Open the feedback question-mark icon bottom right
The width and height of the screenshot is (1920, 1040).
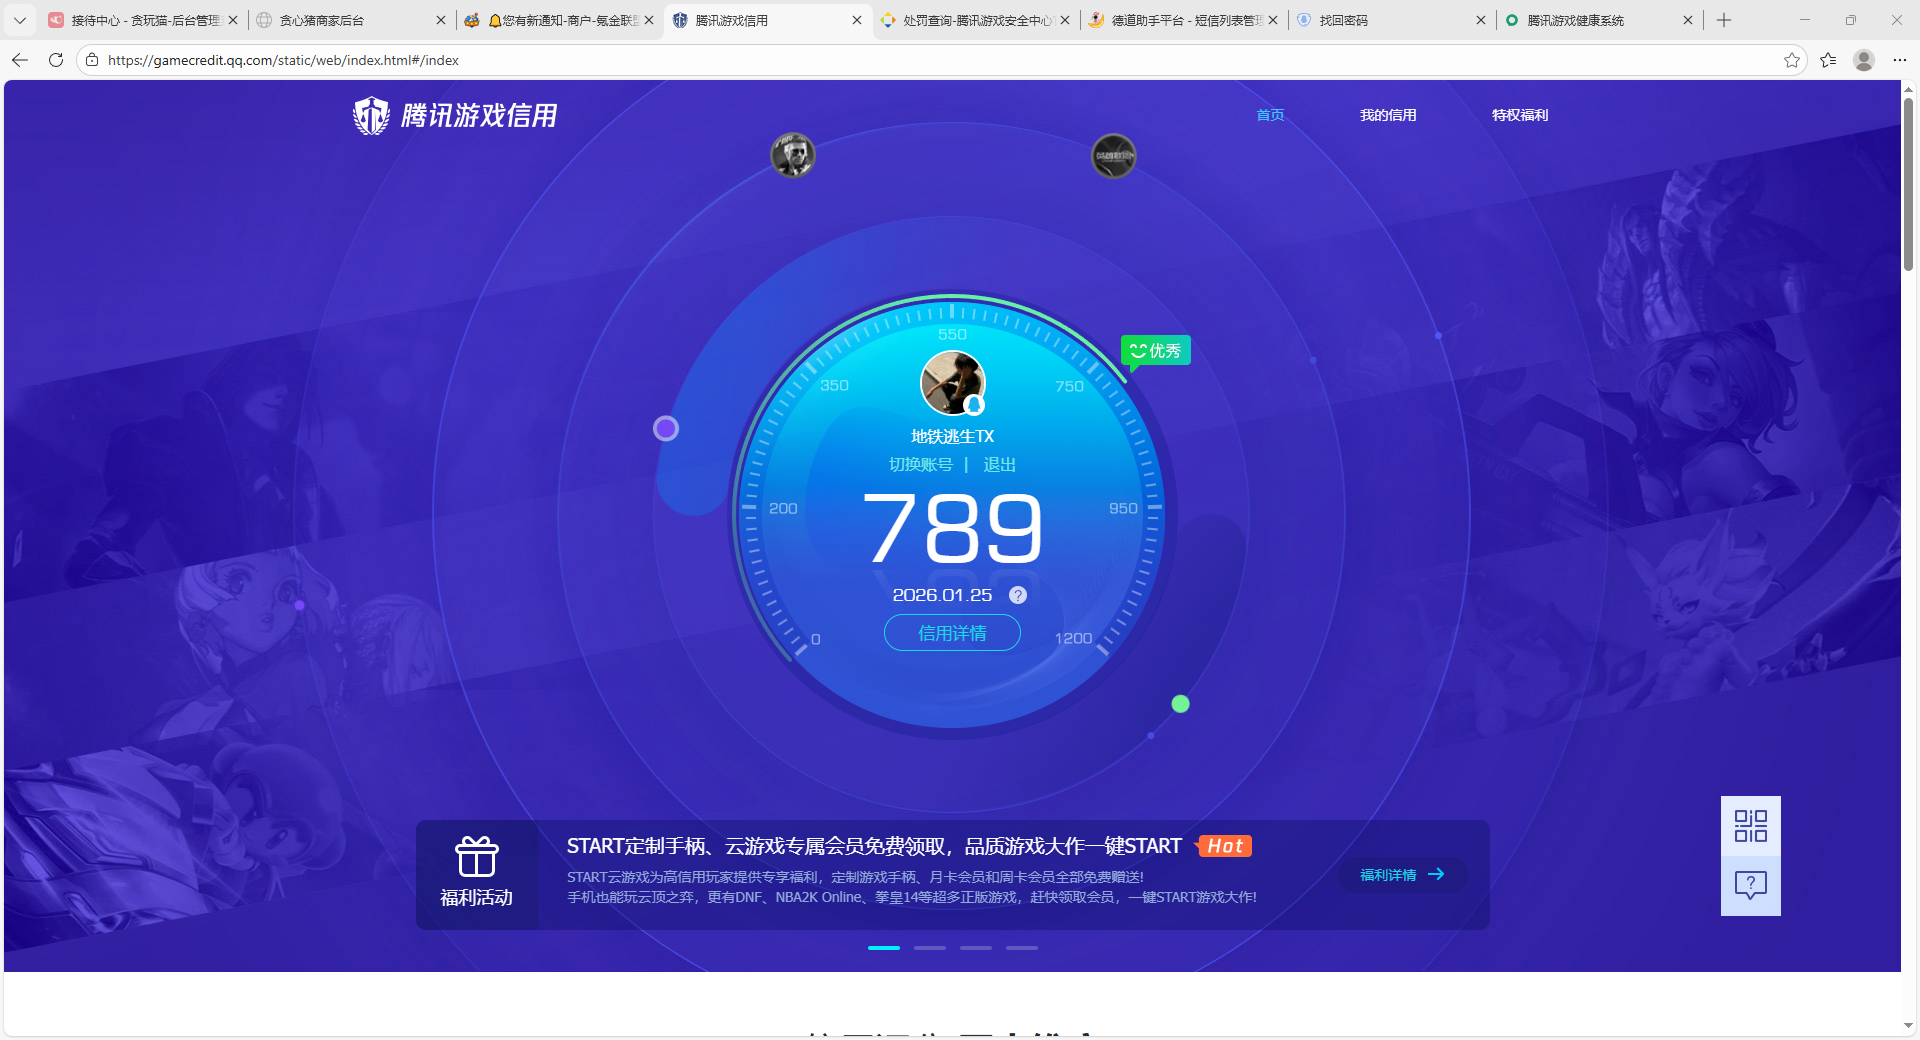(x=1750, y=884)
